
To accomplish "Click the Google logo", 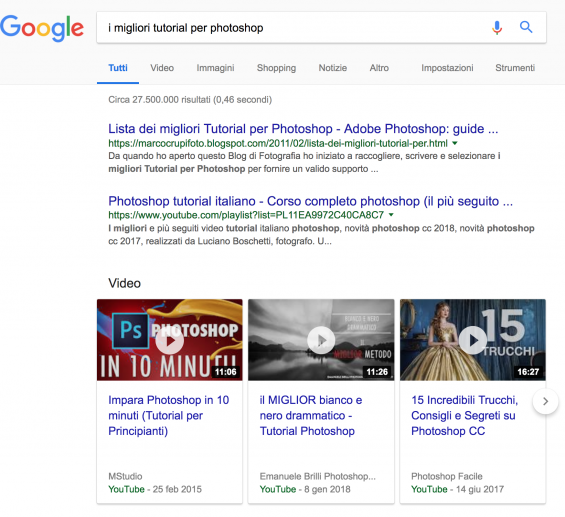I will tap(42, 28).
